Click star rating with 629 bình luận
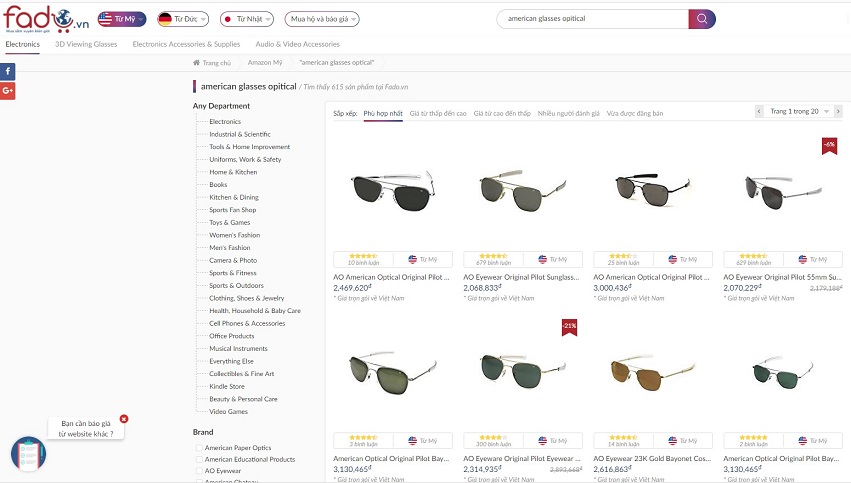Screen dimensions: 851x483 [753, 256]
